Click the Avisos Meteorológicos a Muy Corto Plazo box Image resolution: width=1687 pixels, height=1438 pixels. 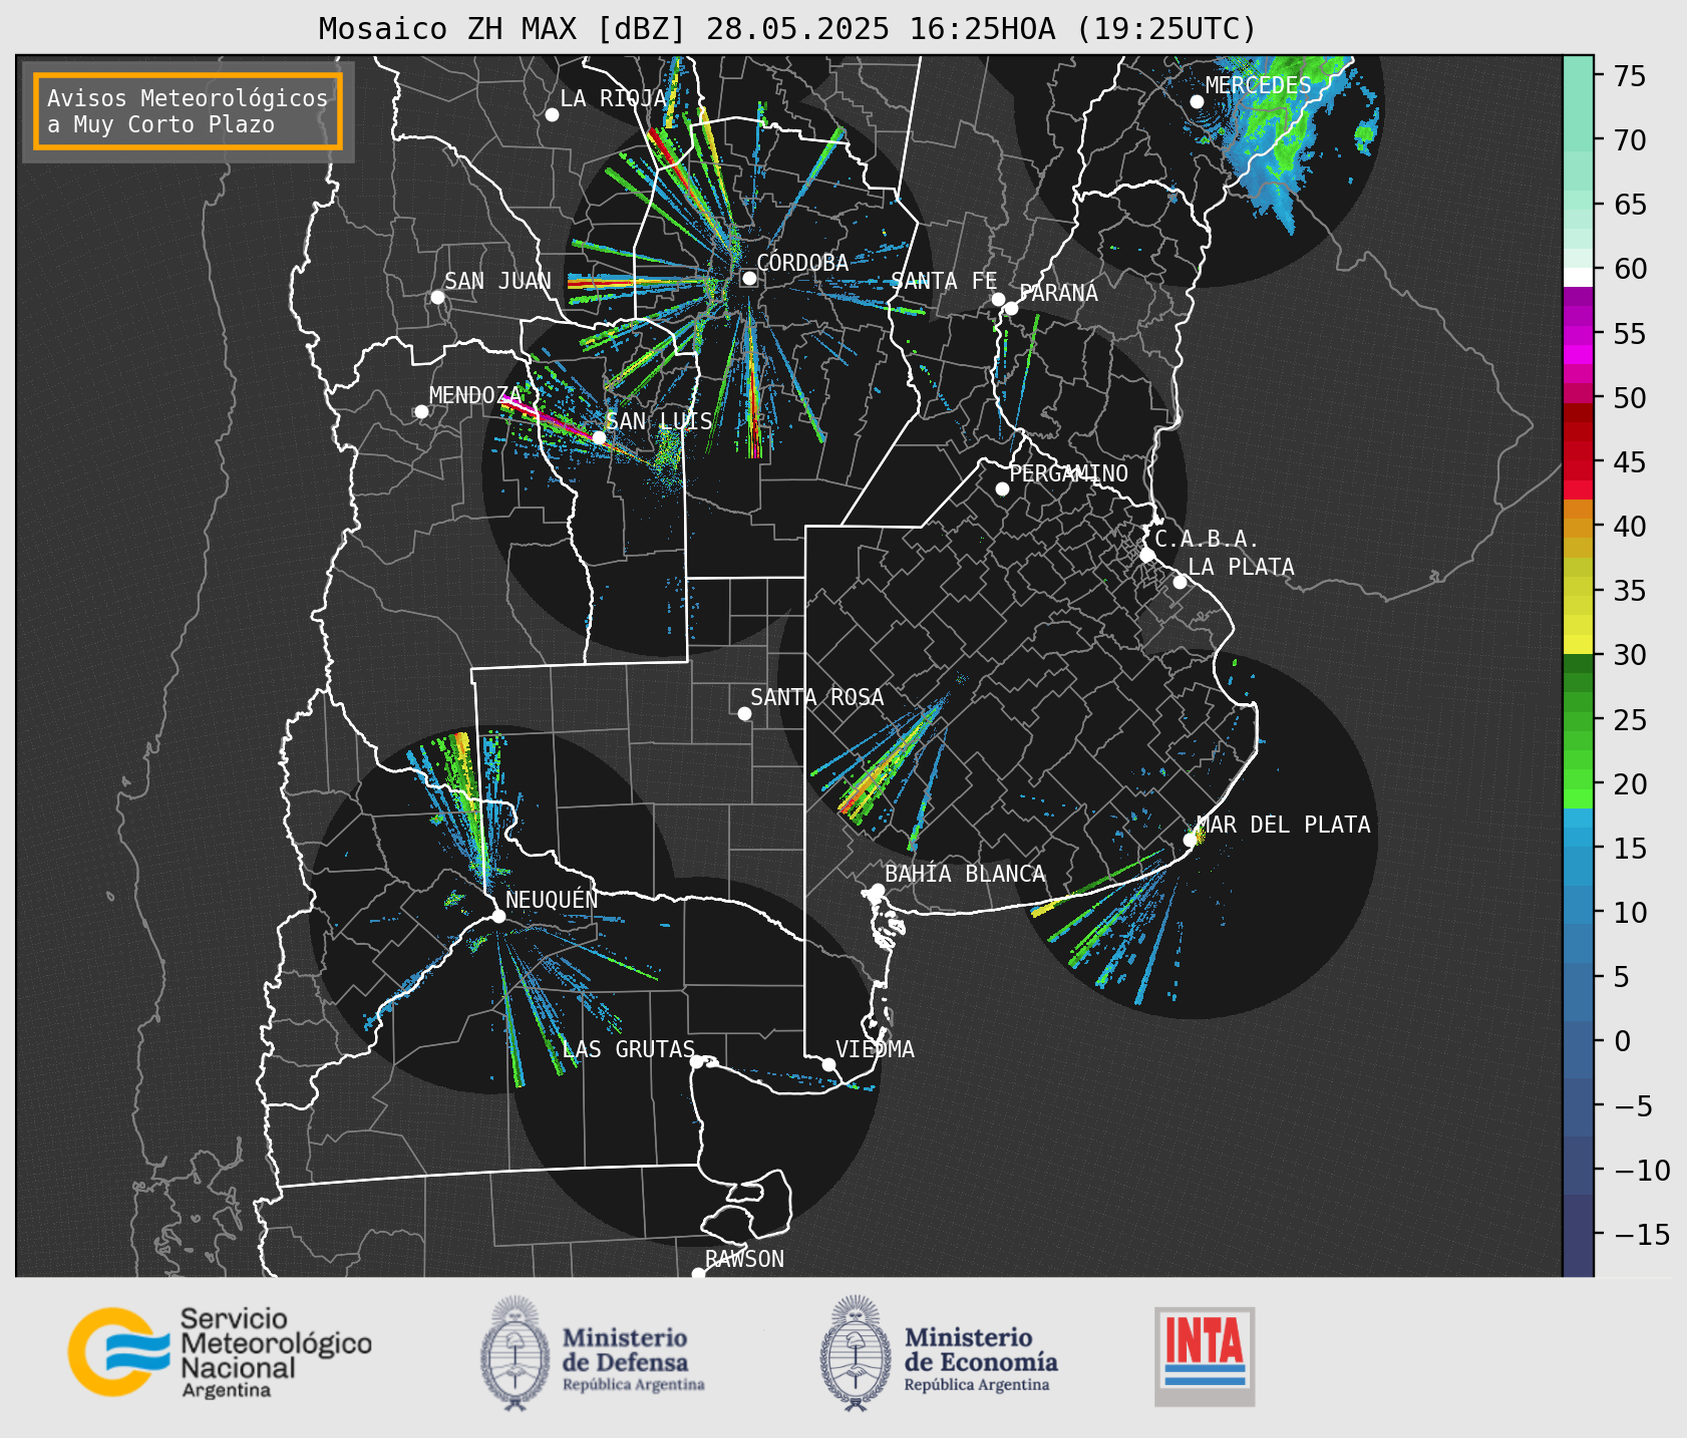tap(188, 111)
